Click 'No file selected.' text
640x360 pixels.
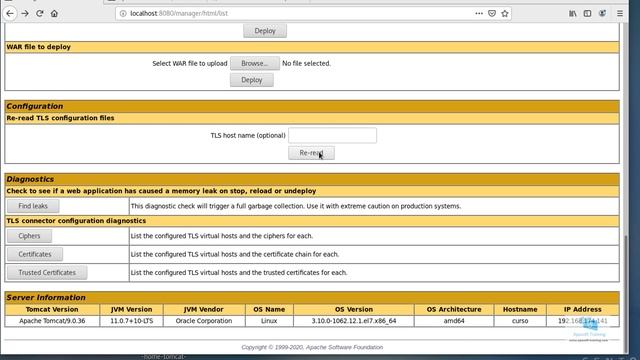tap(306, 63)
